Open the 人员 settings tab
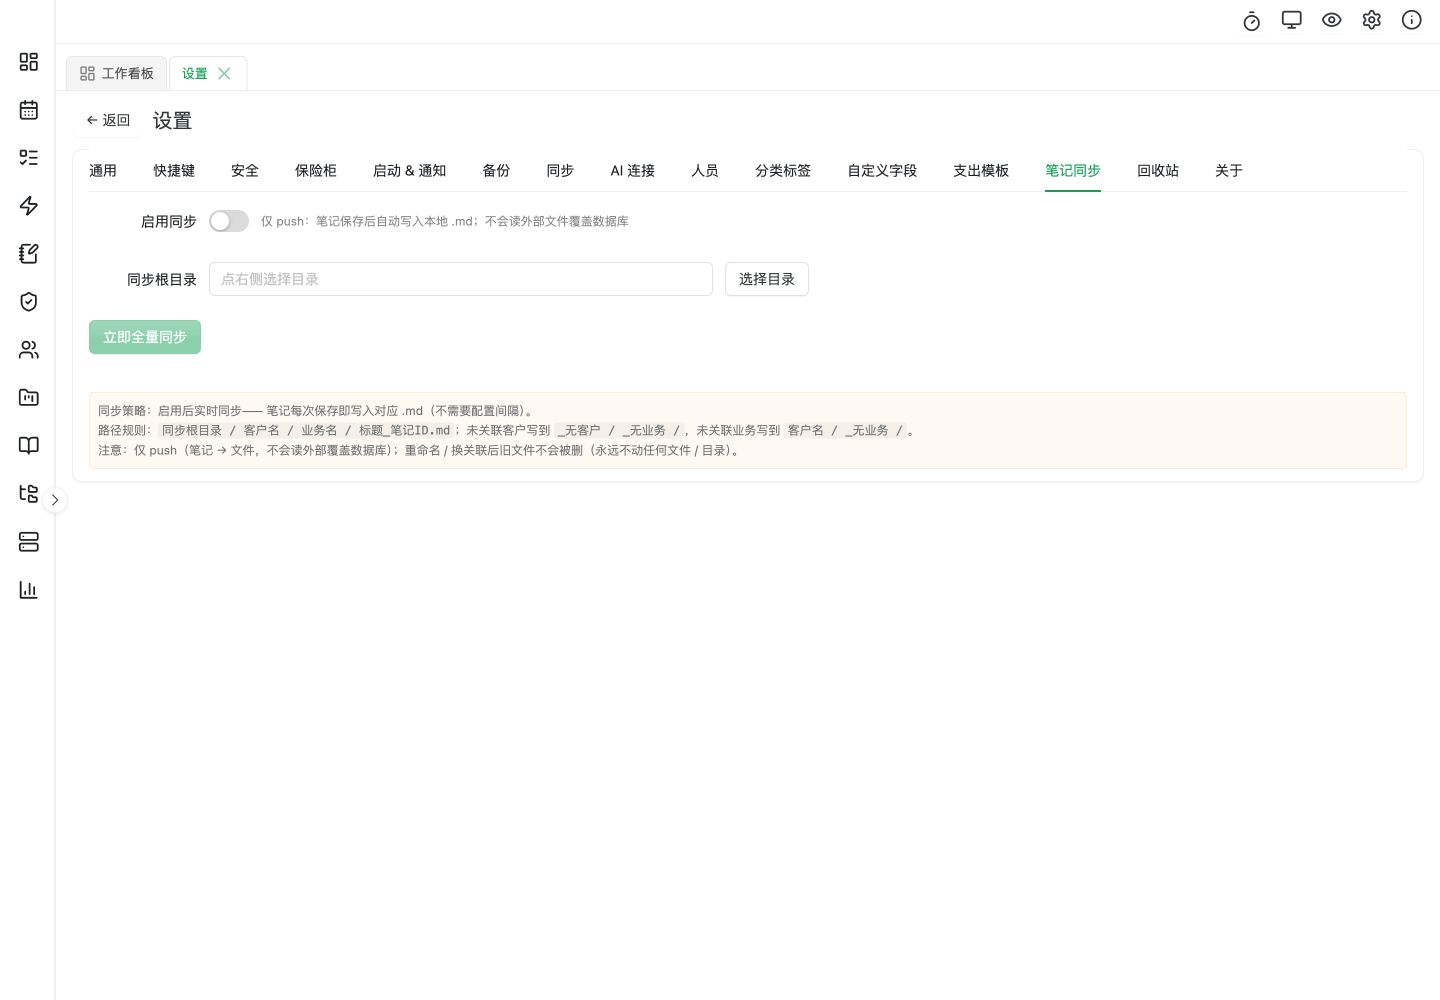Screen dimensions: 1440x1000 [705, 171]
